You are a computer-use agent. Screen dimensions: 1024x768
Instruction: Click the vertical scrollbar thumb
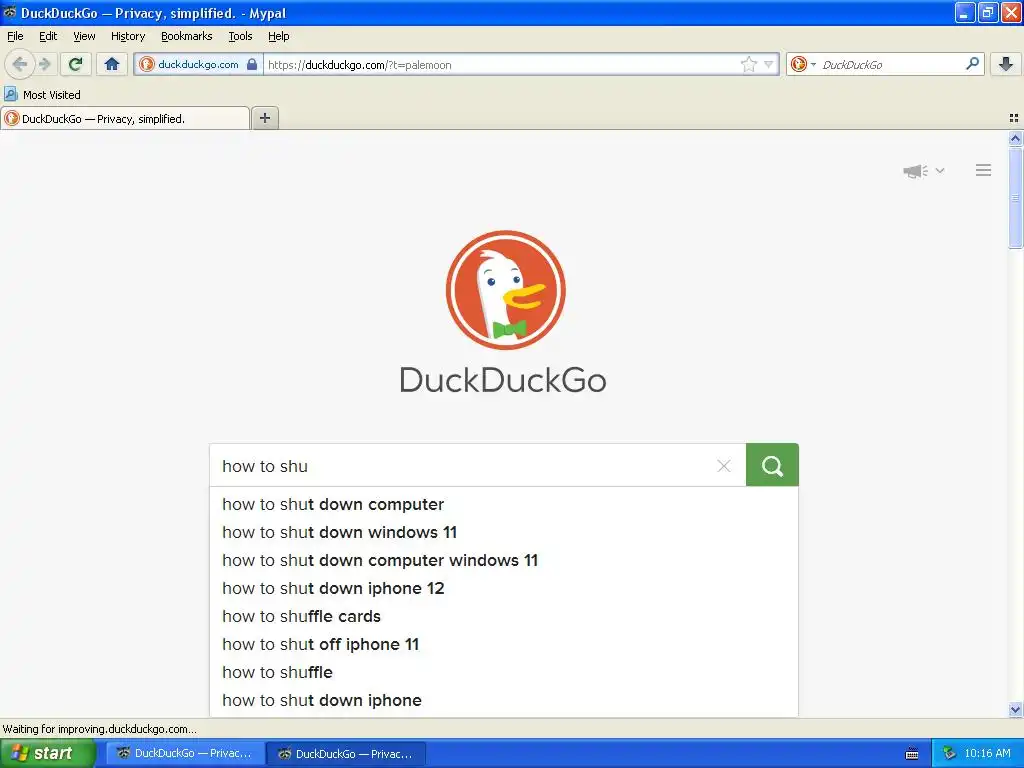1015,197
